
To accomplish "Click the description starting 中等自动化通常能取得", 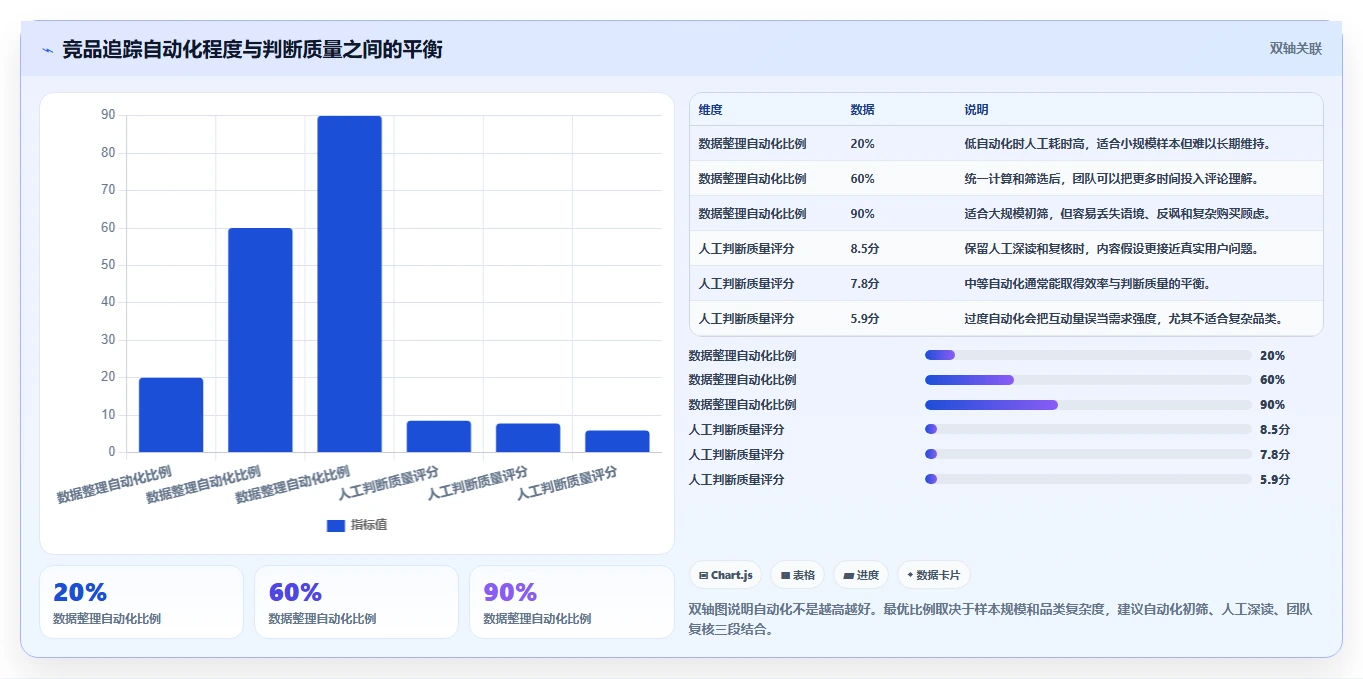I will (x=1087, y=284).
